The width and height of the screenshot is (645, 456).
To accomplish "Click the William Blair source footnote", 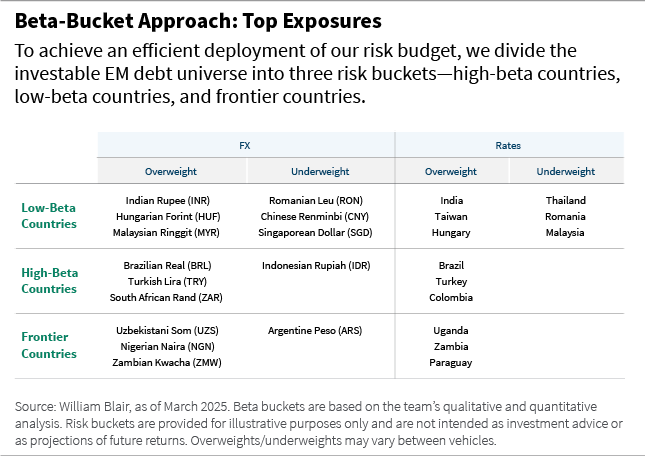I will click(320, 422).
